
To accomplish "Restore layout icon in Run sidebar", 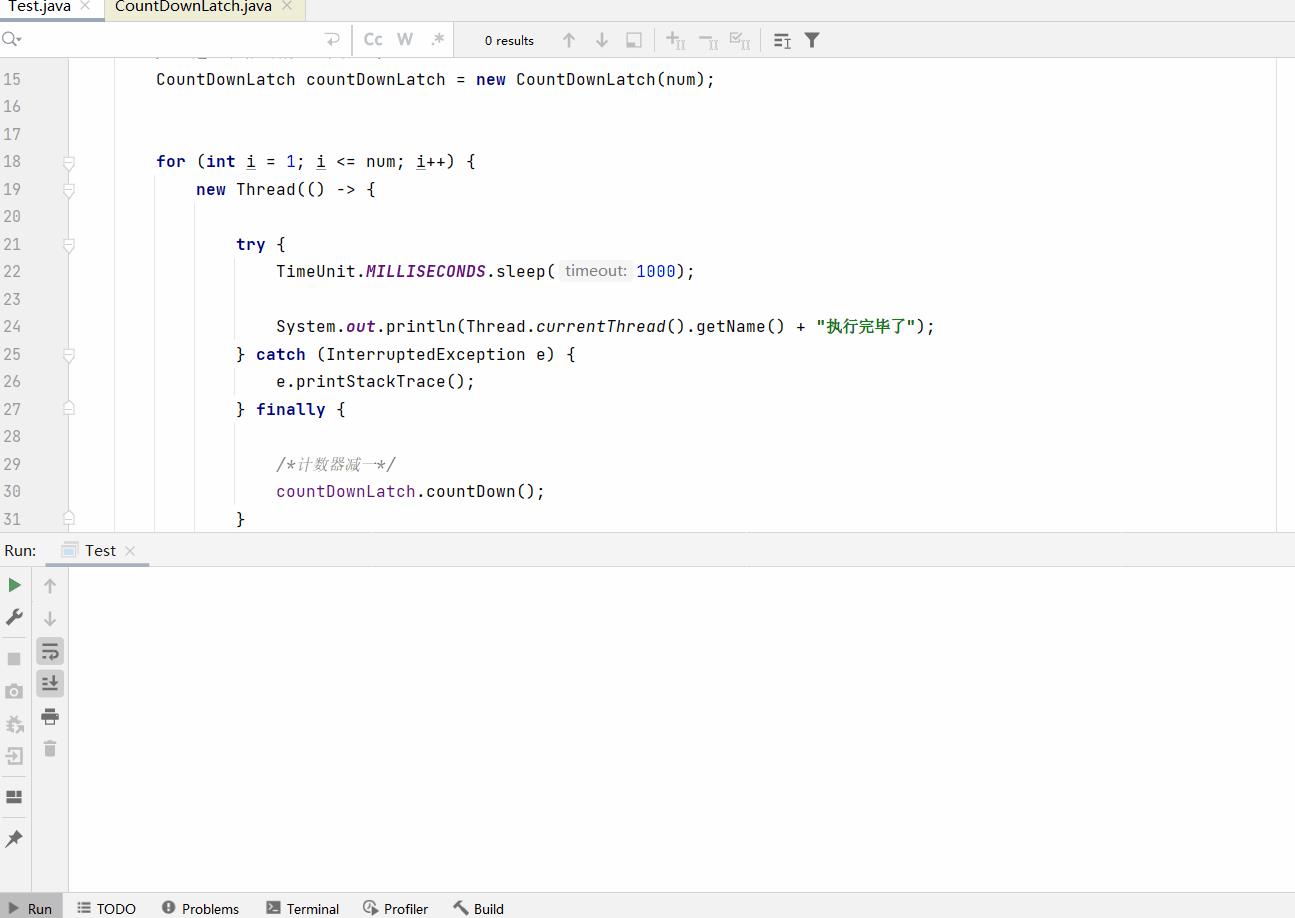I will [14, 797].
